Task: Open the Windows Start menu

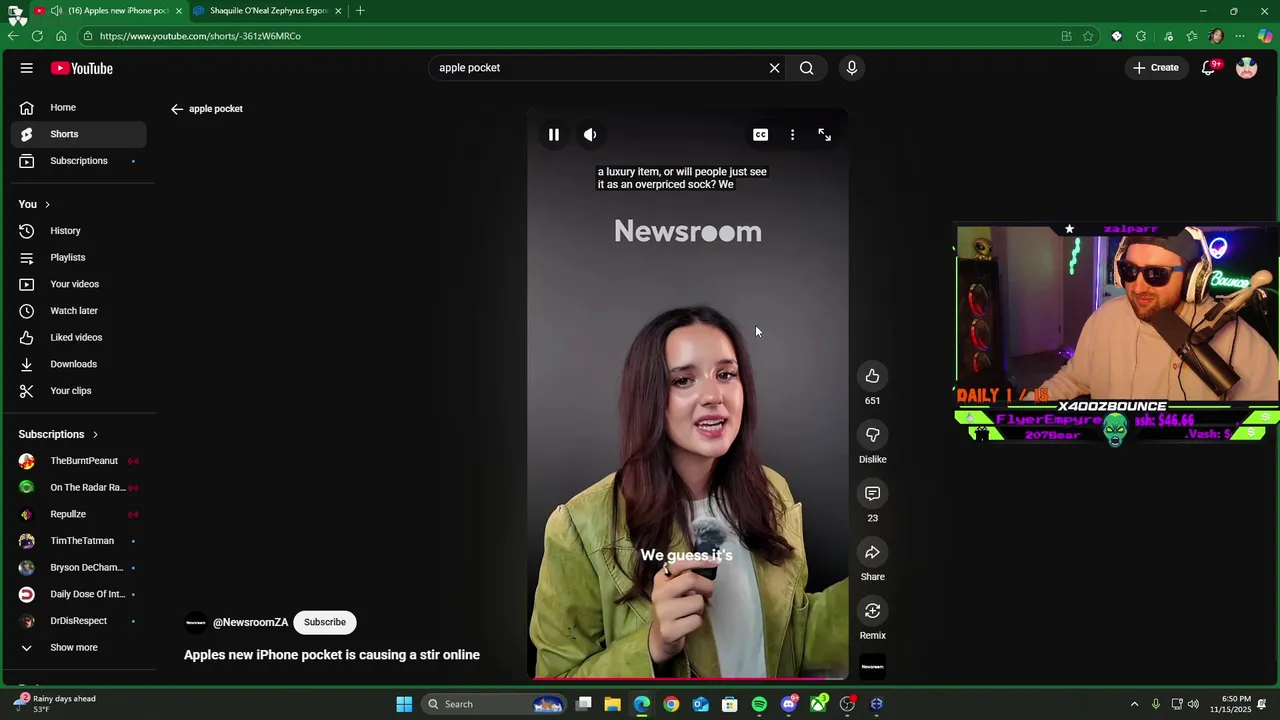Action: pyautogui.click(x=404, y=704)
